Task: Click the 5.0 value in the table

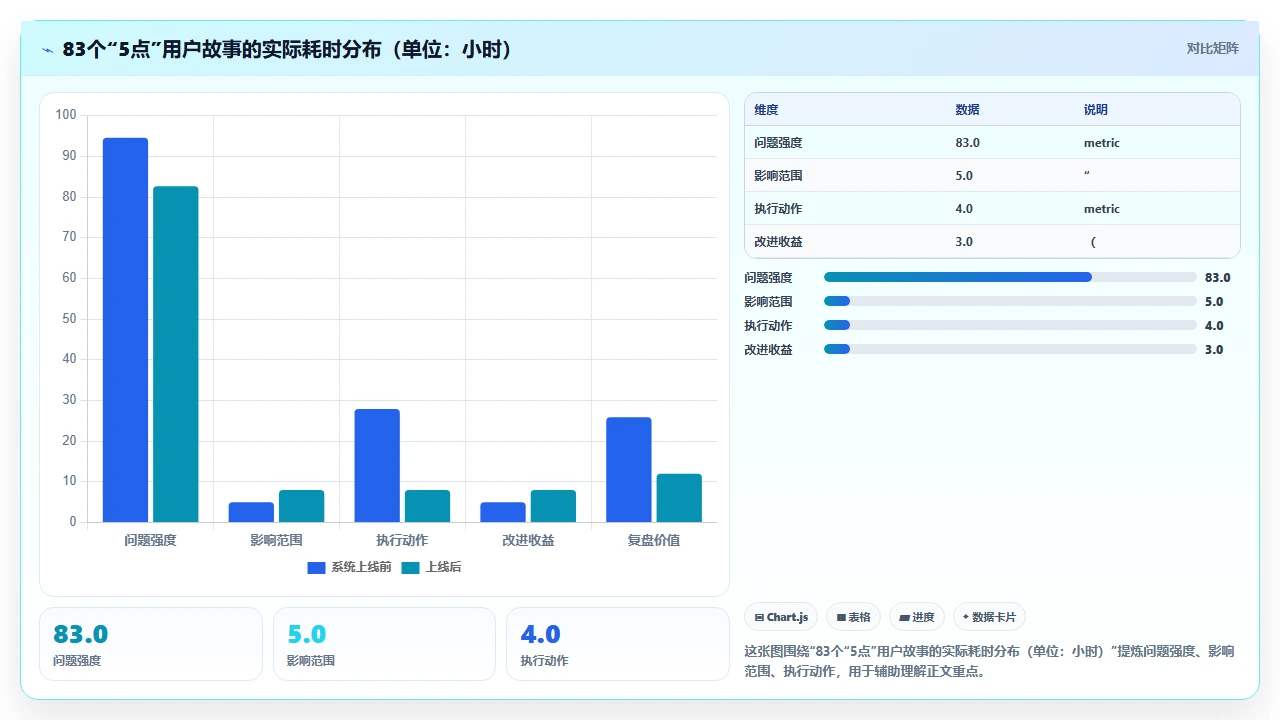Action: click(x=964, y=175)
